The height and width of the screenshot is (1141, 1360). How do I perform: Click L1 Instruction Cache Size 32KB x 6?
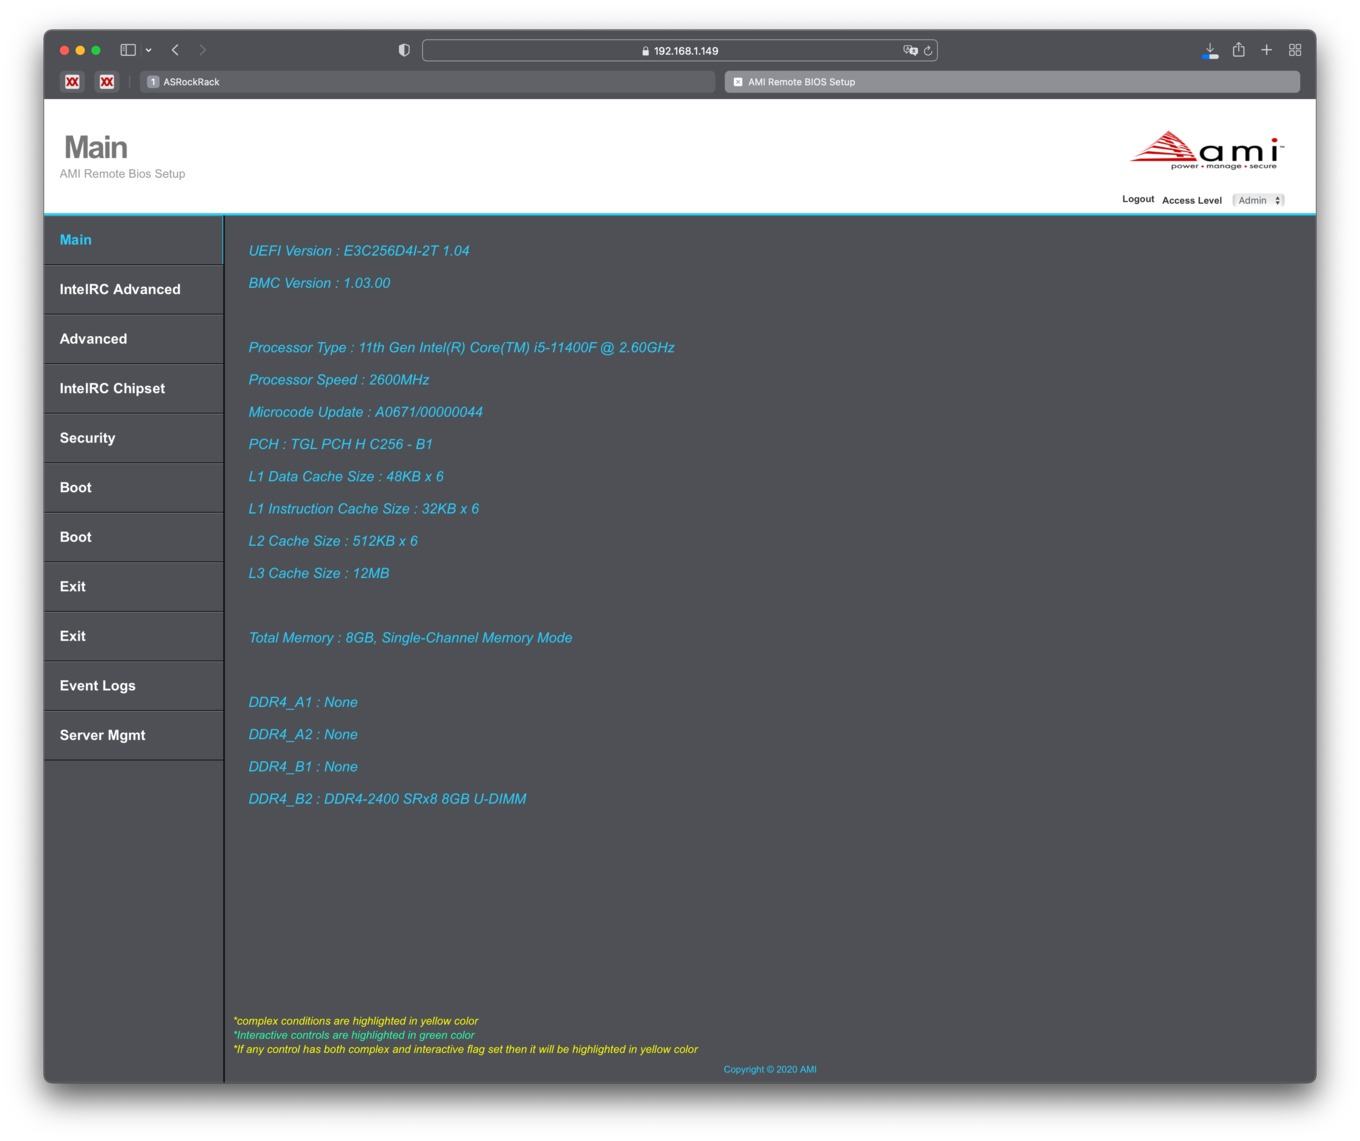coord(363,509)
